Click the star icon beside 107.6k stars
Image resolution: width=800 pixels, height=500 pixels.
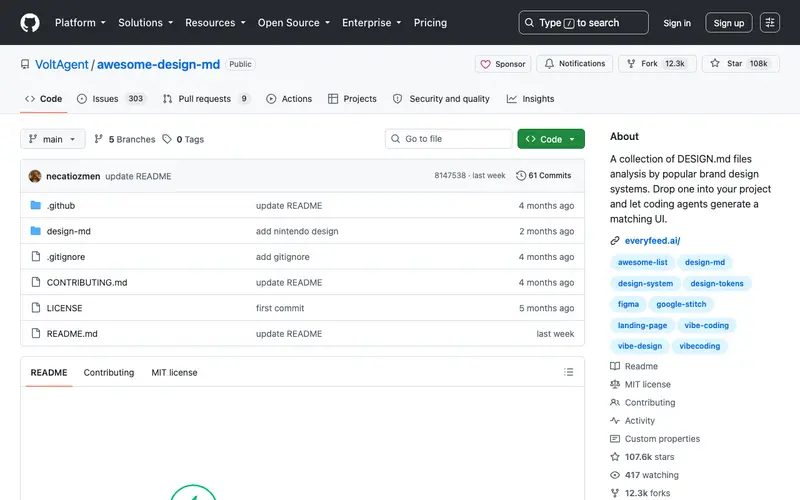click(x=615, y=457)
